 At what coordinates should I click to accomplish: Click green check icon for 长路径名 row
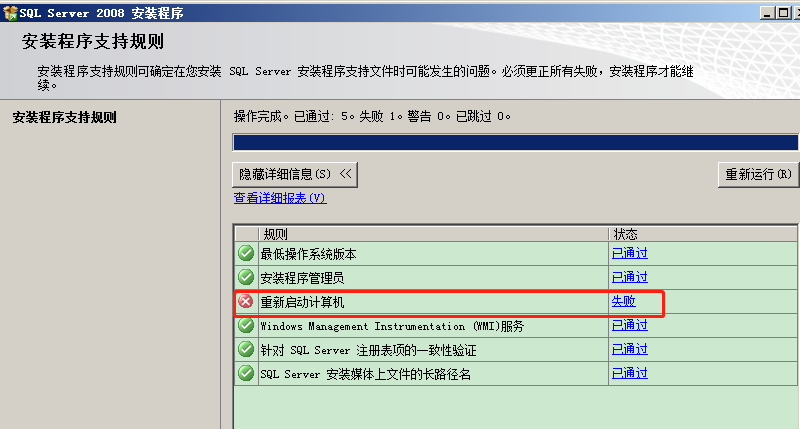click(x=246, y=373)
